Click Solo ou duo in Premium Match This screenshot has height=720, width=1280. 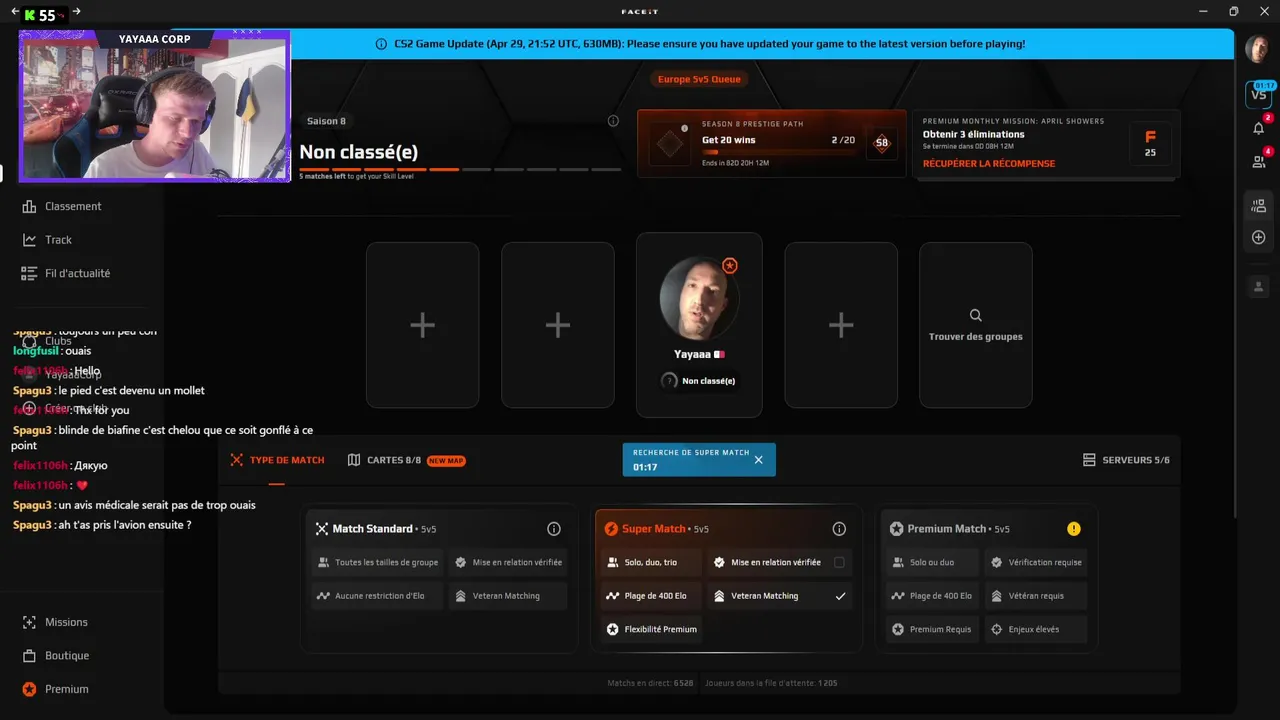tap(932, 562)
